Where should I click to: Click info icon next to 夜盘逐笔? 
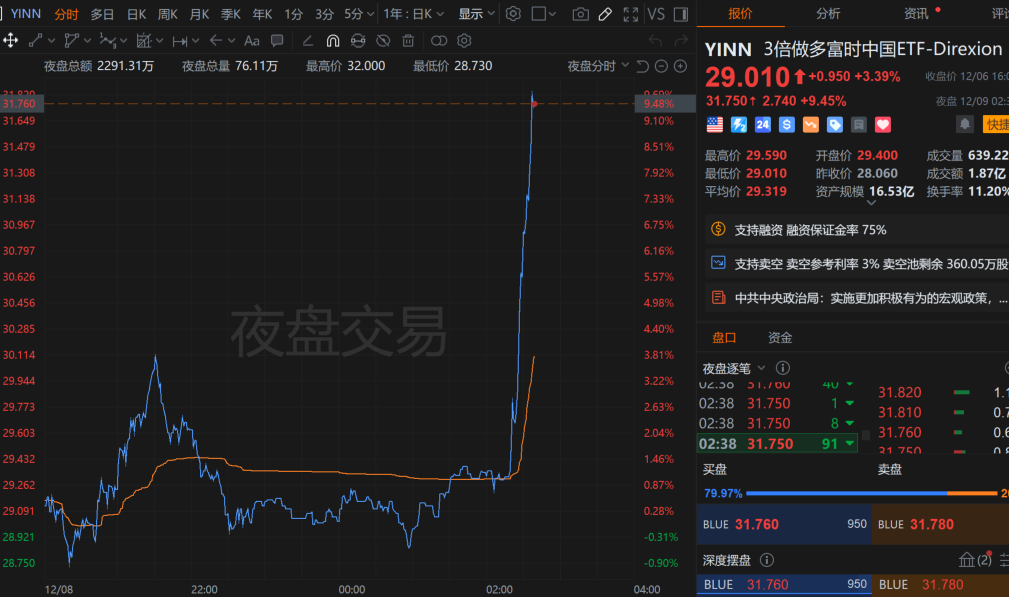pyautogui.click(x=782, y=367)
